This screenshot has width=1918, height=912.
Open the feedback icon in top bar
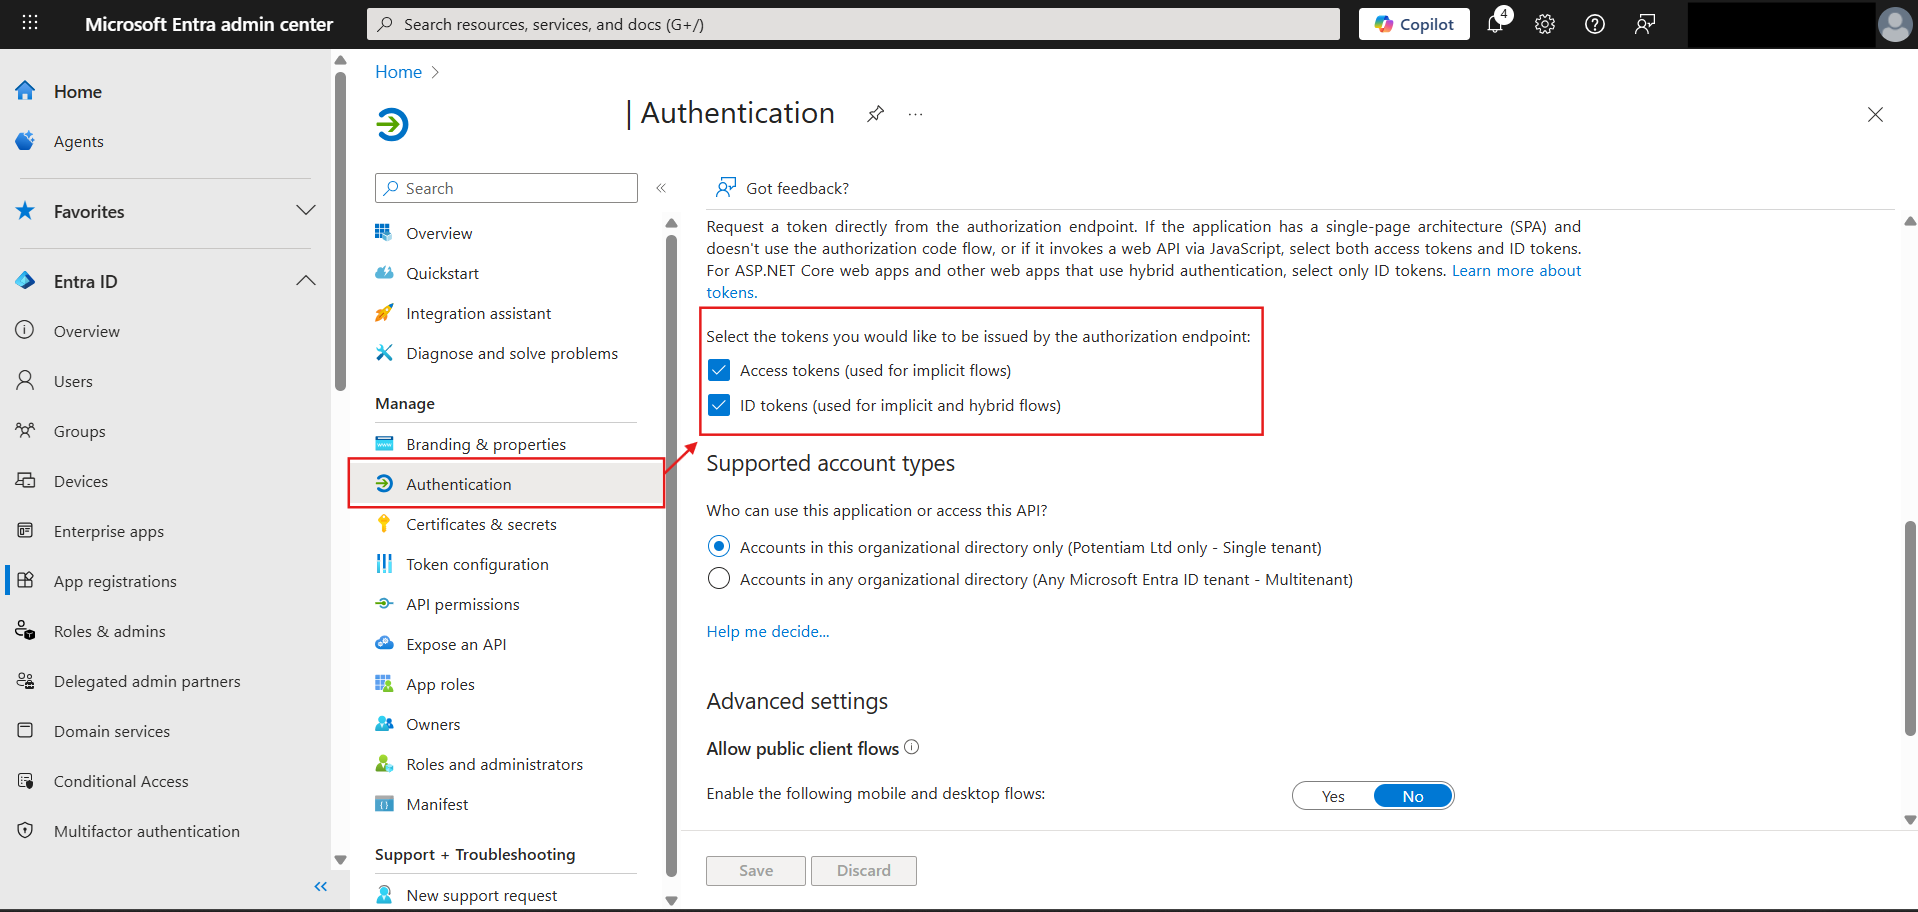pyautogui.click(x=1645, y=24)
